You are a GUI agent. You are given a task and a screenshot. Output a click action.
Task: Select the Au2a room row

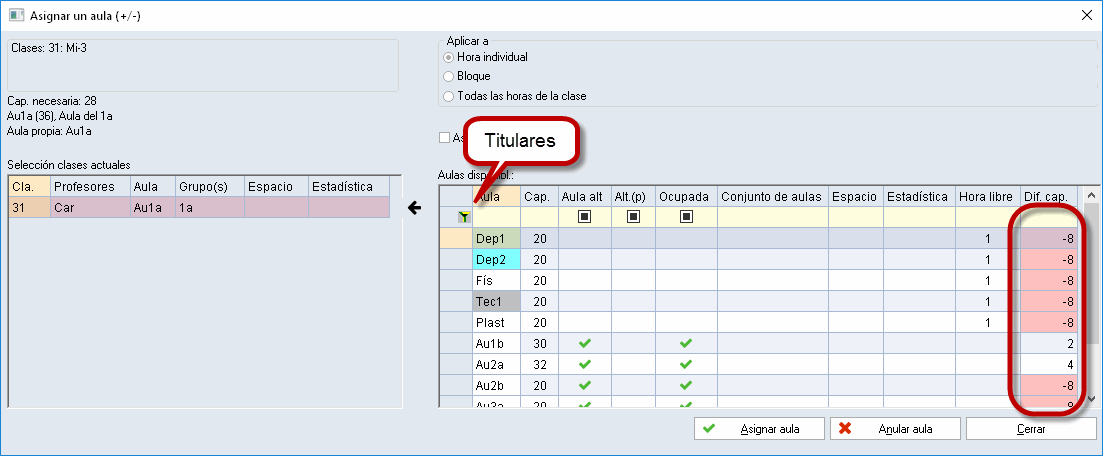(758, 365)
